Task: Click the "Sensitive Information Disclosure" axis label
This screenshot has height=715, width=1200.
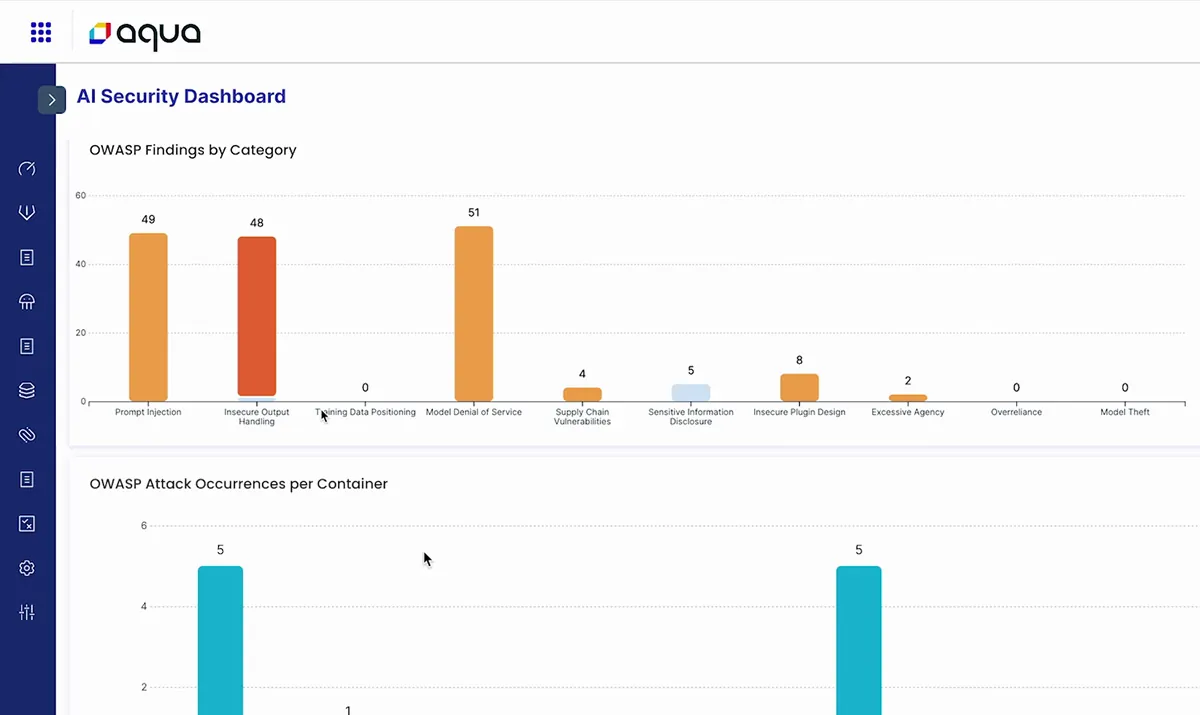Action: click(691, 417)
